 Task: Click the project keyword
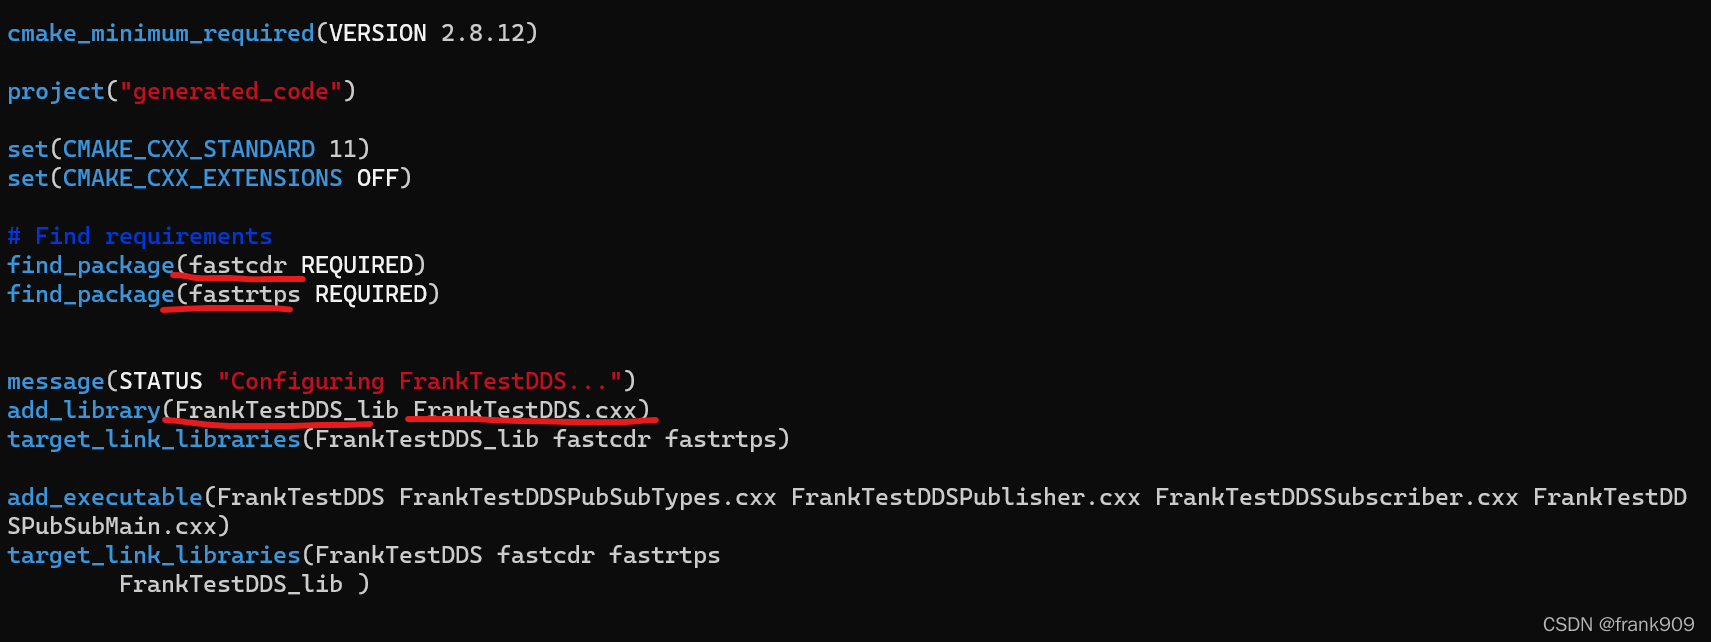(x=55, y=91)
